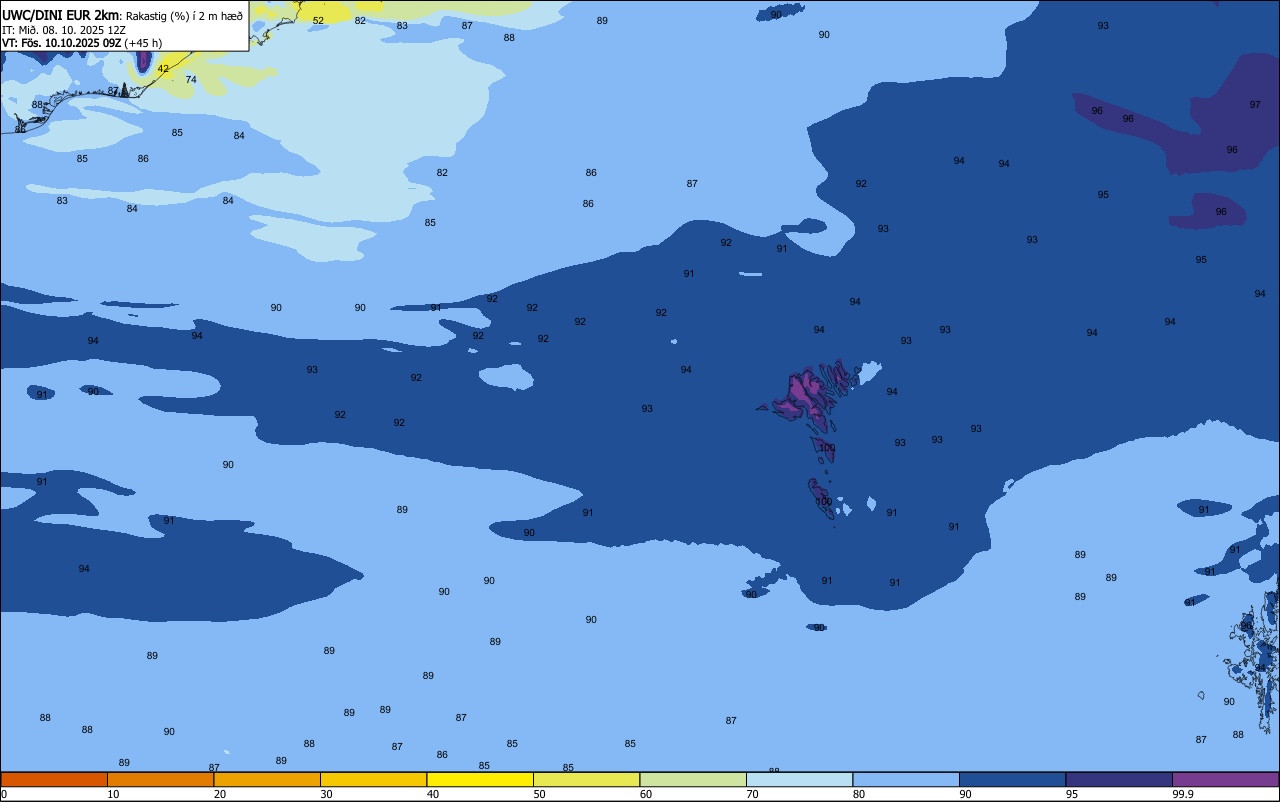Click the purple legend swatch above 99.9
Screen dimensions: 1280x802
pyautogui.click(x=1225, y=779)
